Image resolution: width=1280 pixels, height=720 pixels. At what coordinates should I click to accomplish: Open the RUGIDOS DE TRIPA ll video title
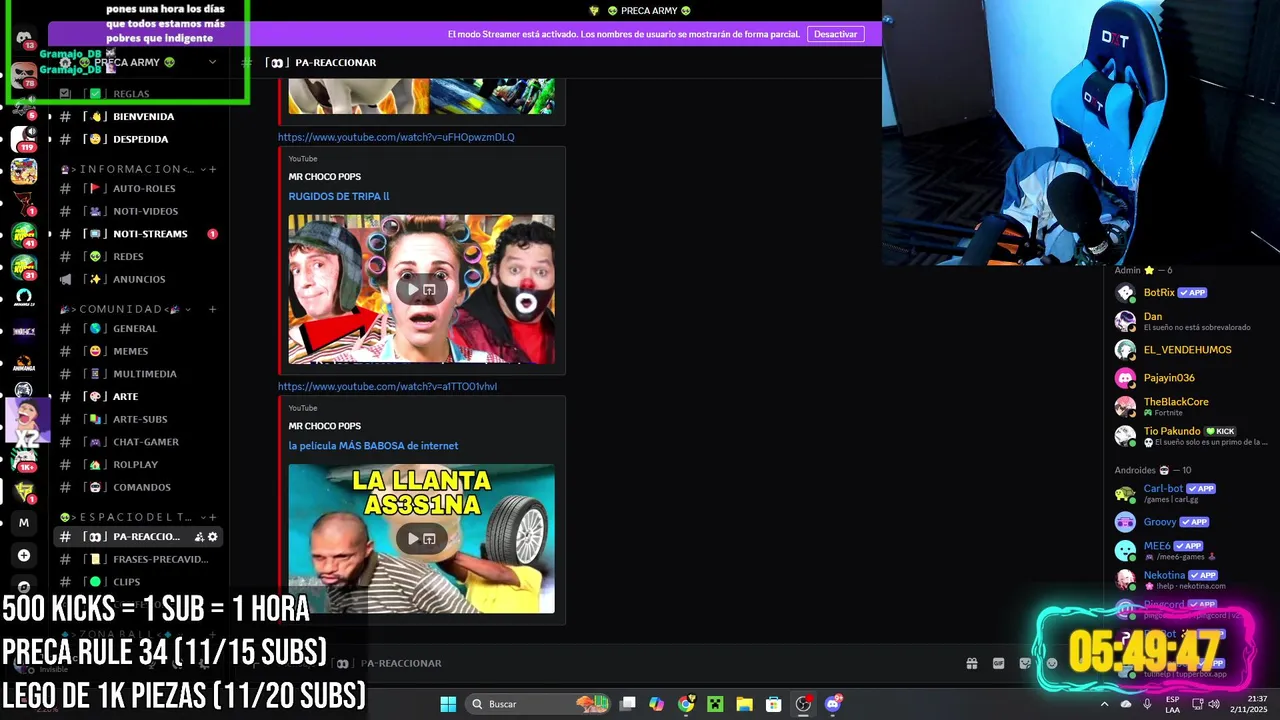point(339,196)
